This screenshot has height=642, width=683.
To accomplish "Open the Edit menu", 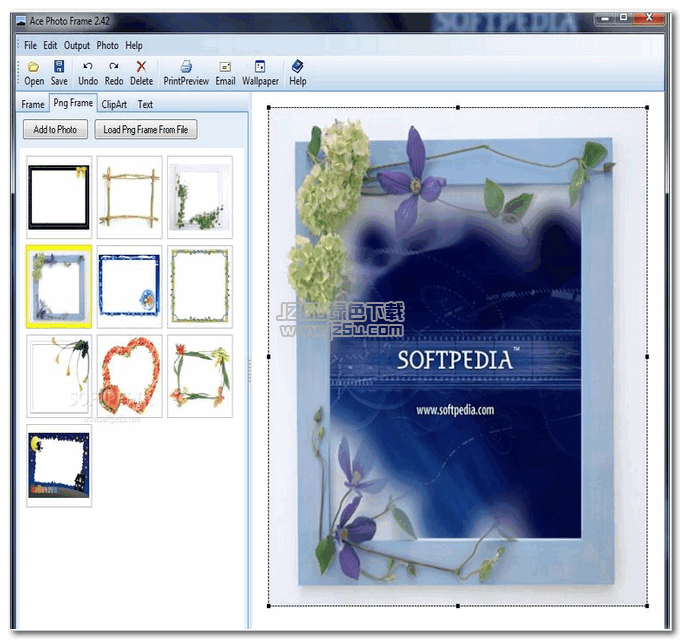I will pos(50,45).
